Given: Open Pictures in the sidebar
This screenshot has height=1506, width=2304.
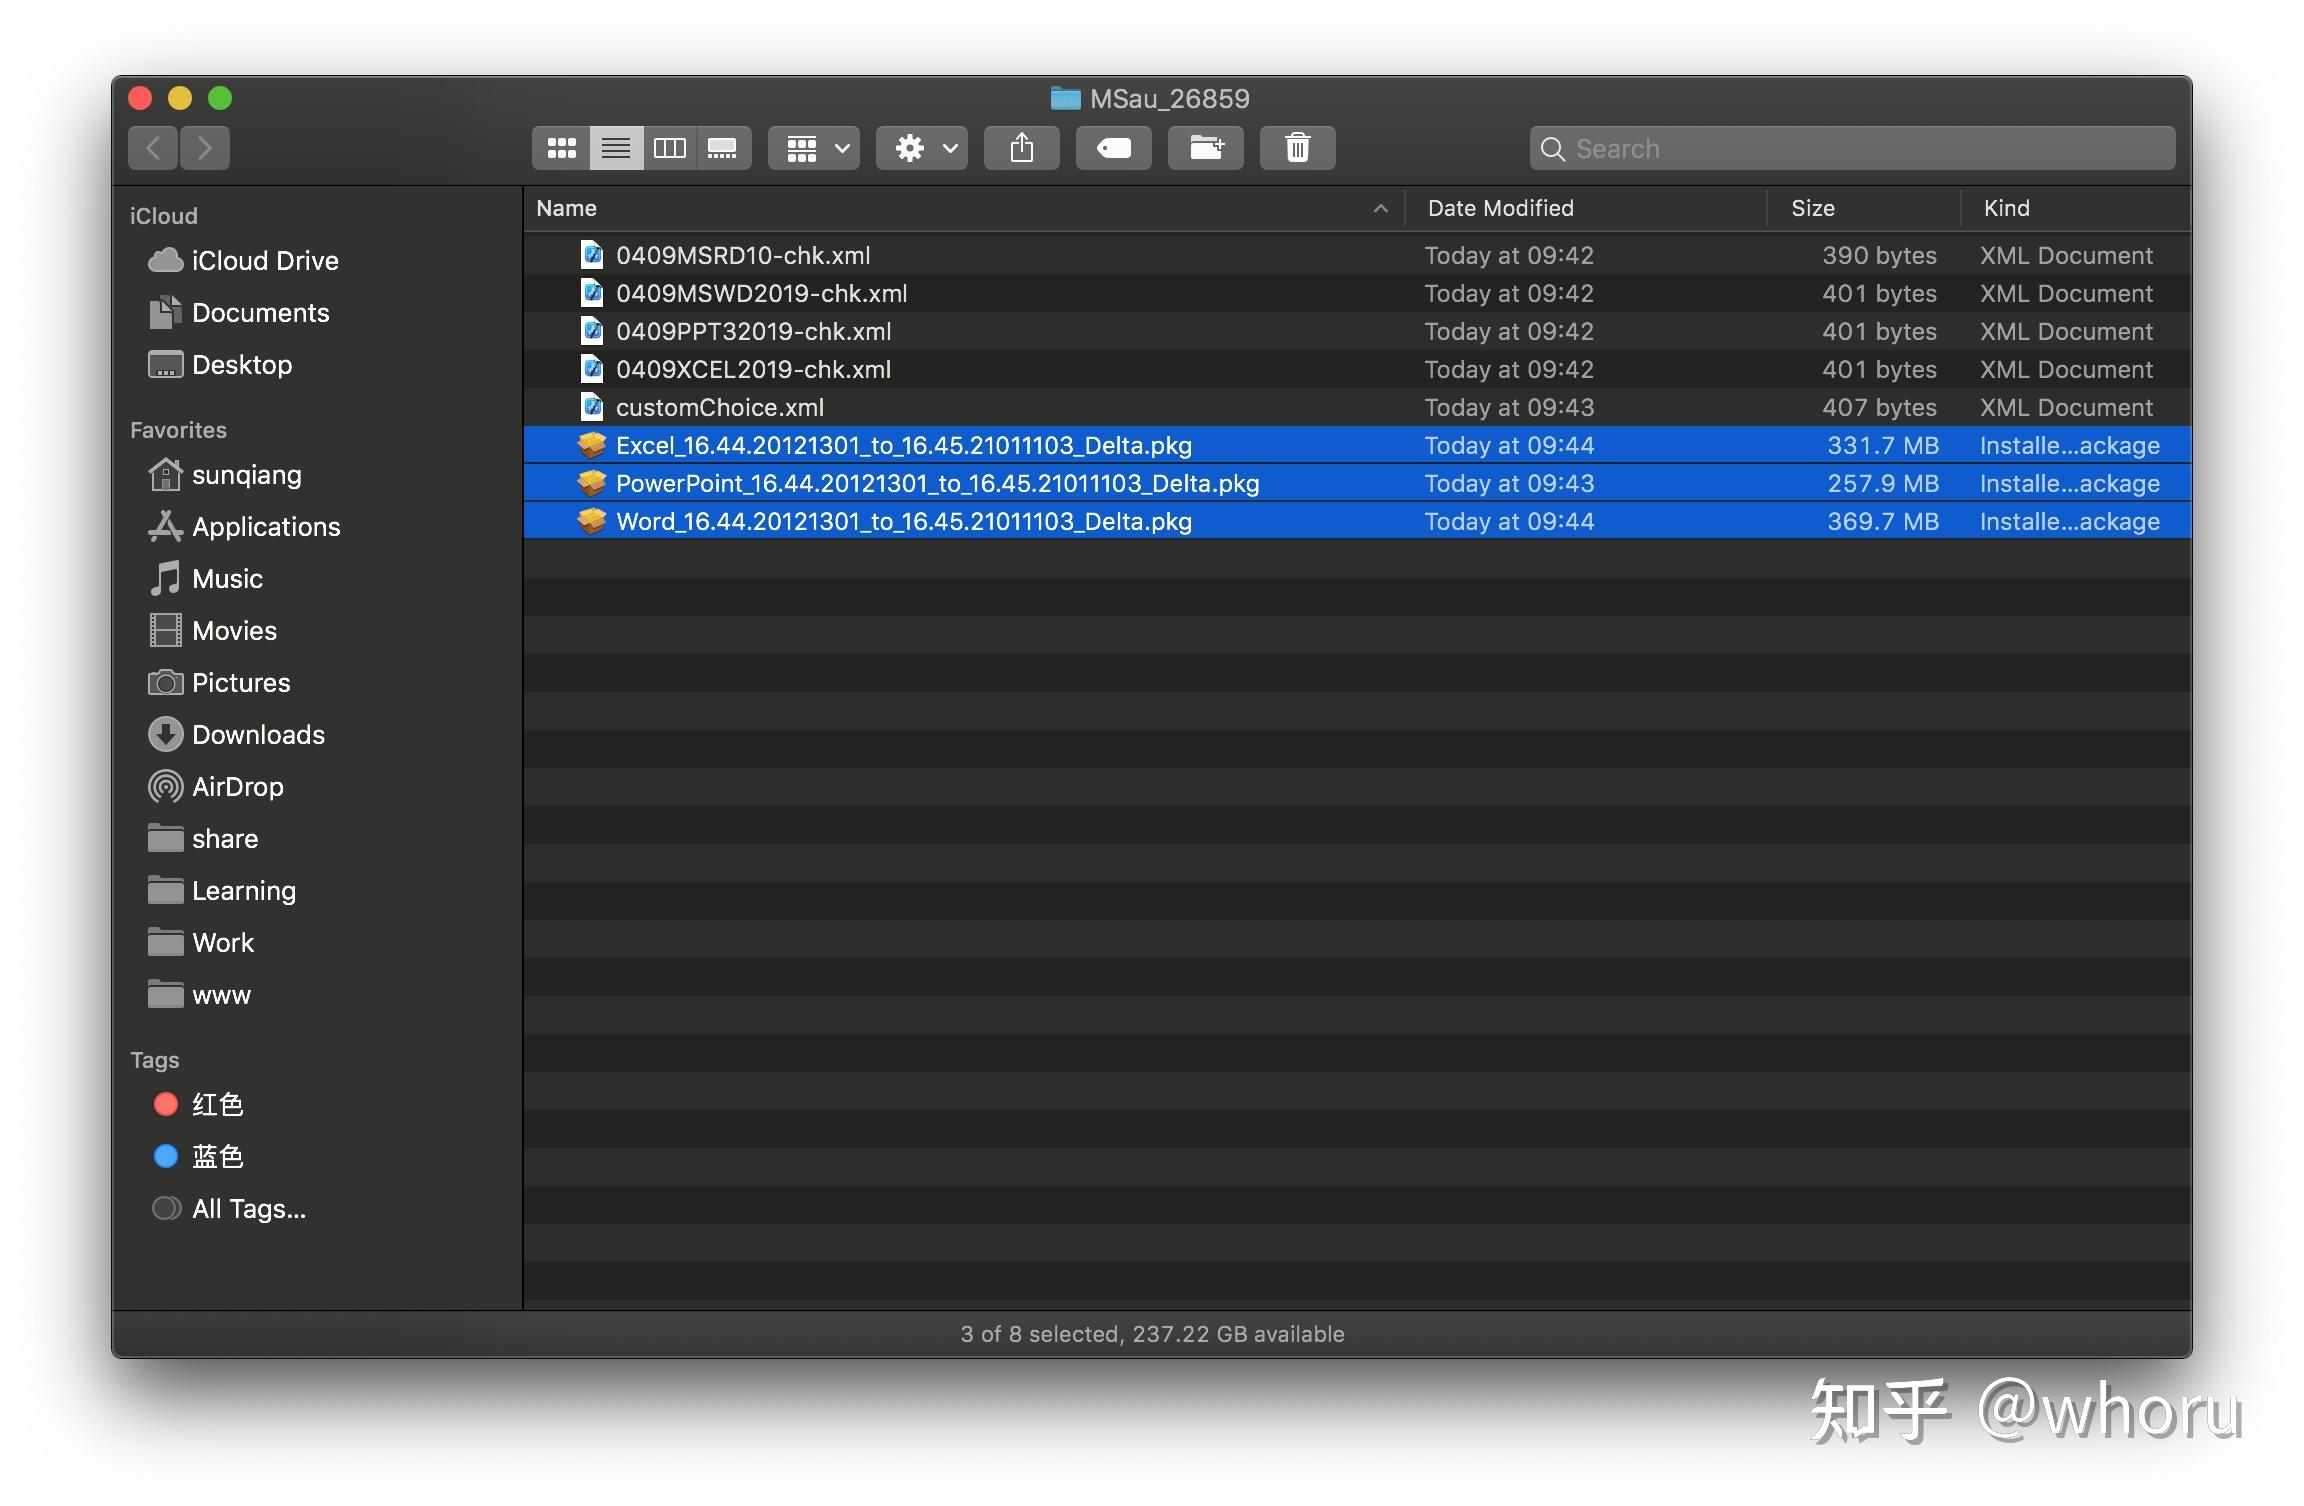Looking at the screenshot, I should click(x=219, y=683).
